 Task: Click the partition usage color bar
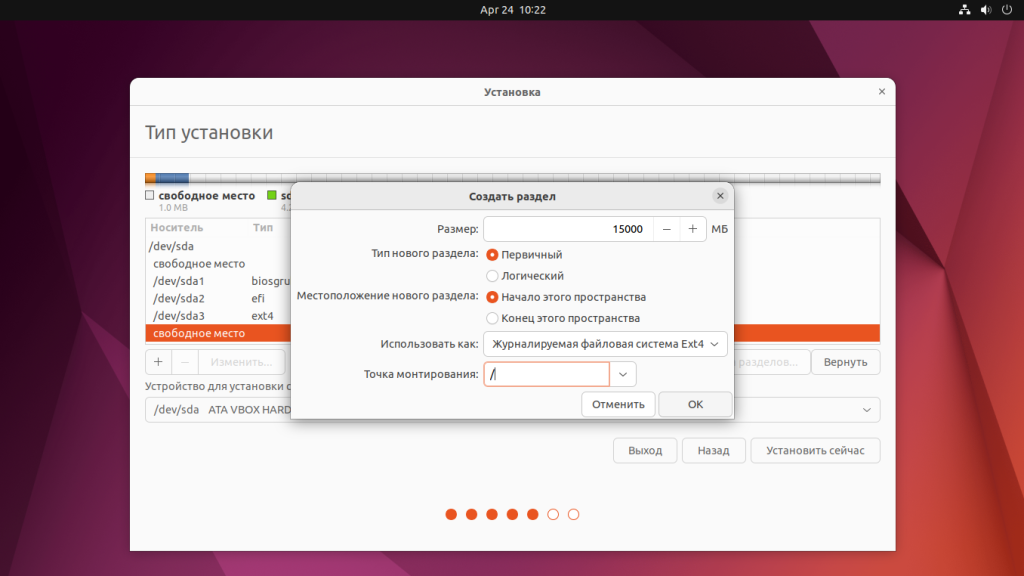[512, 178]
